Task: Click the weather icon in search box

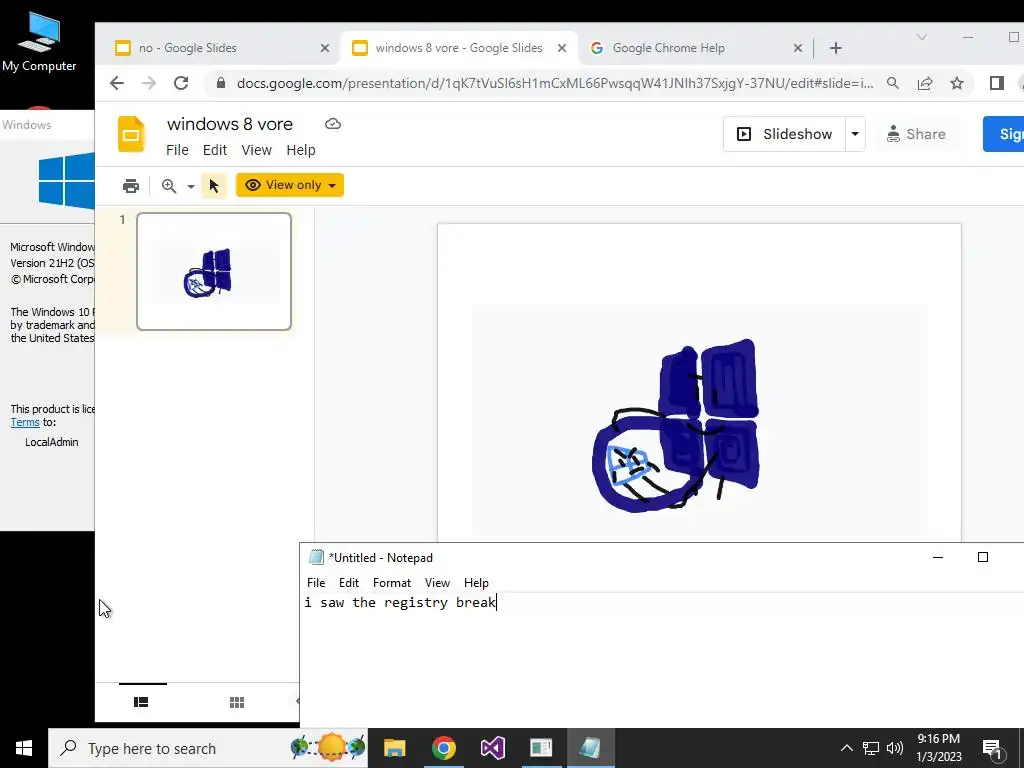Action: point(329,748)
